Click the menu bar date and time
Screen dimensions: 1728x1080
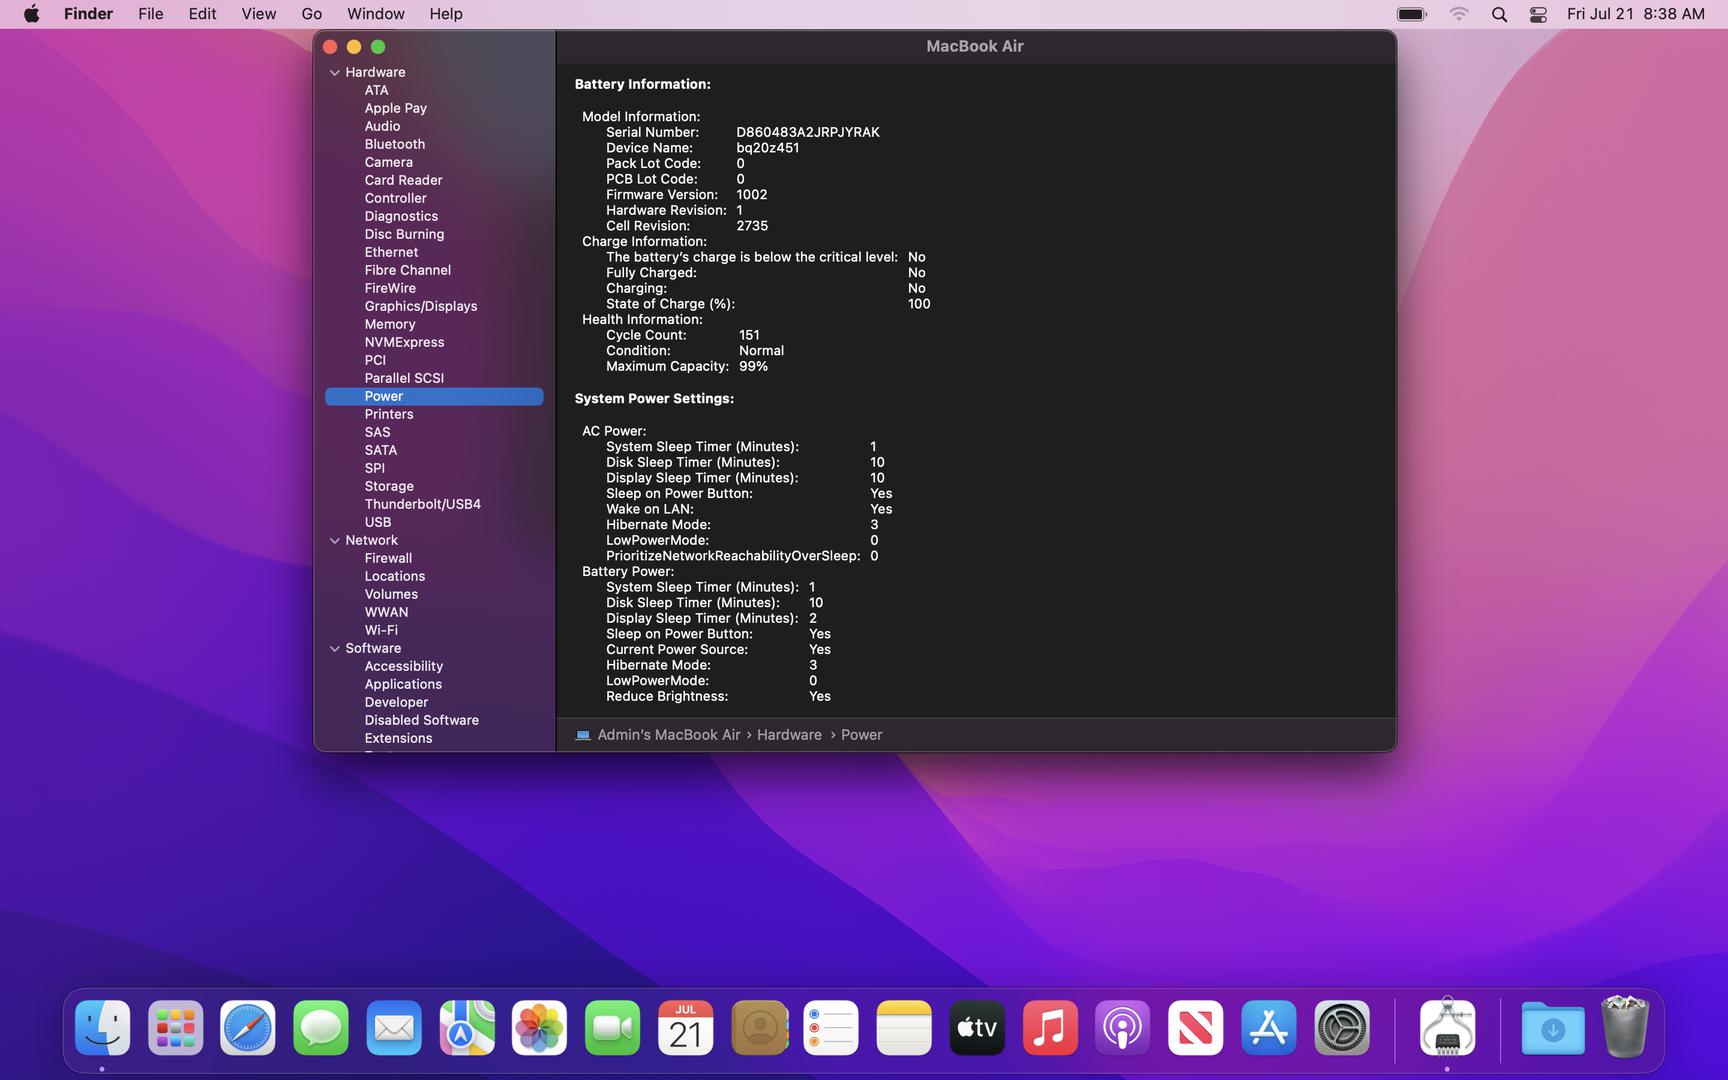click(1636, 14)
